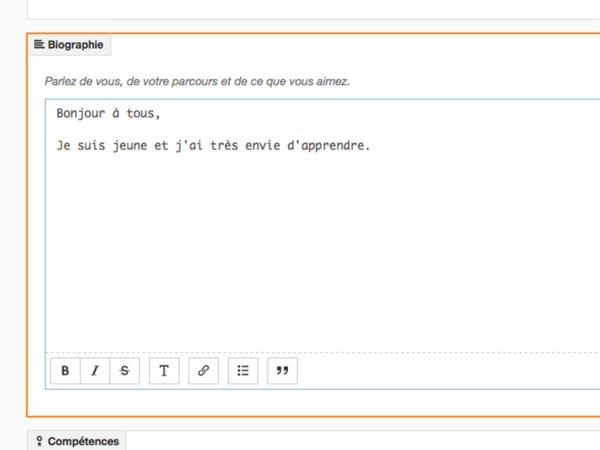Click the empty panel above Biographie section
This screenshot has width=600, height=450.
(300, 8)
